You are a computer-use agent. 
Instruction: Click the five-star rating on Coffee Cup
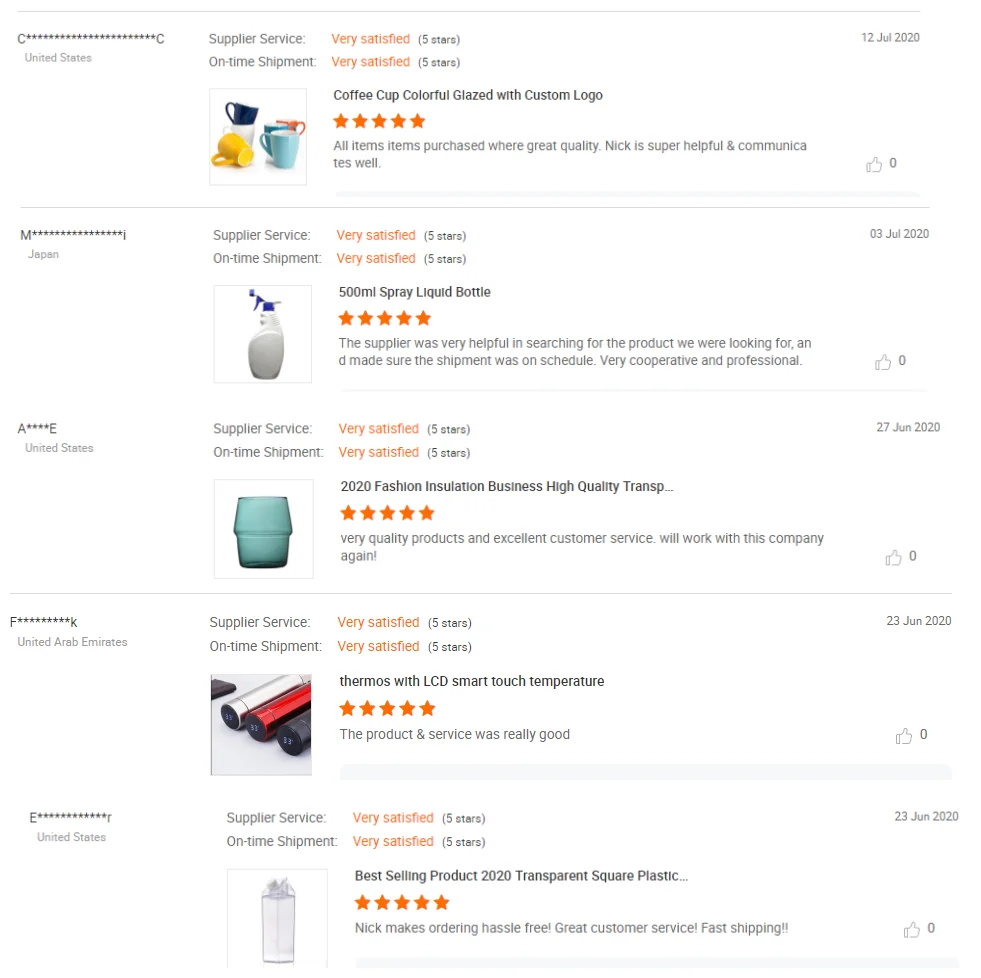point(379,121)
